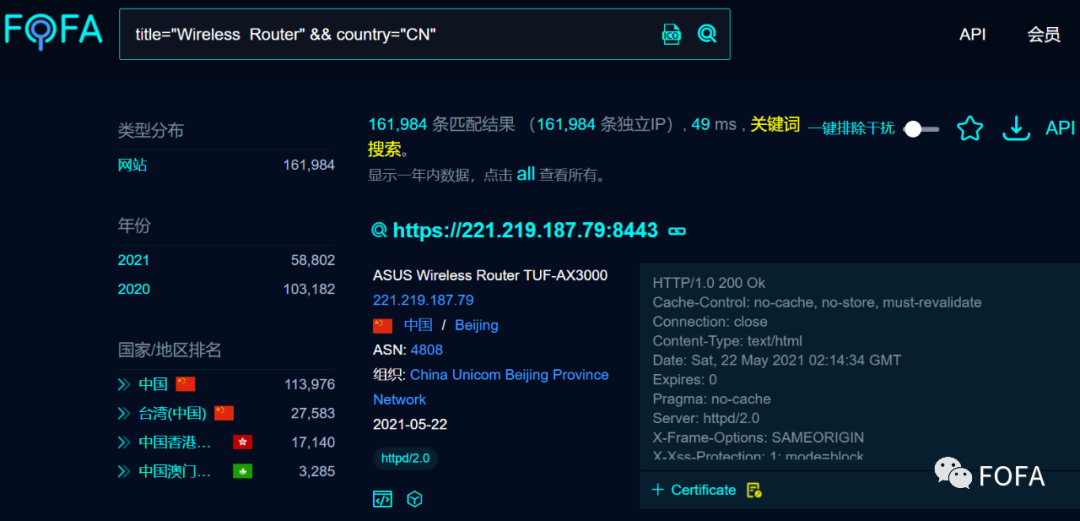The image size is (1080, 521).
Task: Click the httpd/2.0 tag
Action: pyautogui.click(x=405, y=458)
